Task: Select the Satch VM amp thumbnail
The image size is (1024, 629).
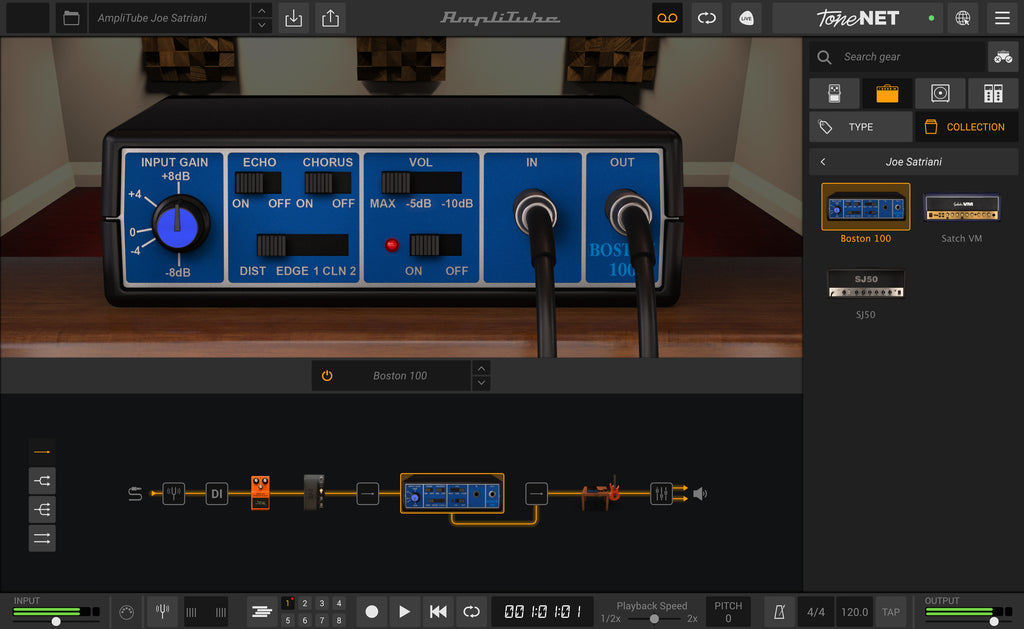Action: tap(961, 208)
